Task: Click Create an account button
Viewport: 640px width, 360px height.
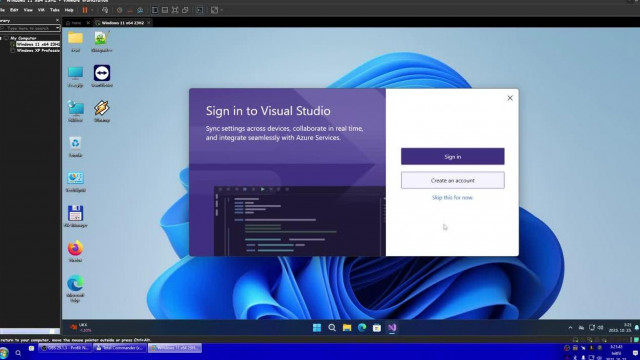Action: pos(452,180)
